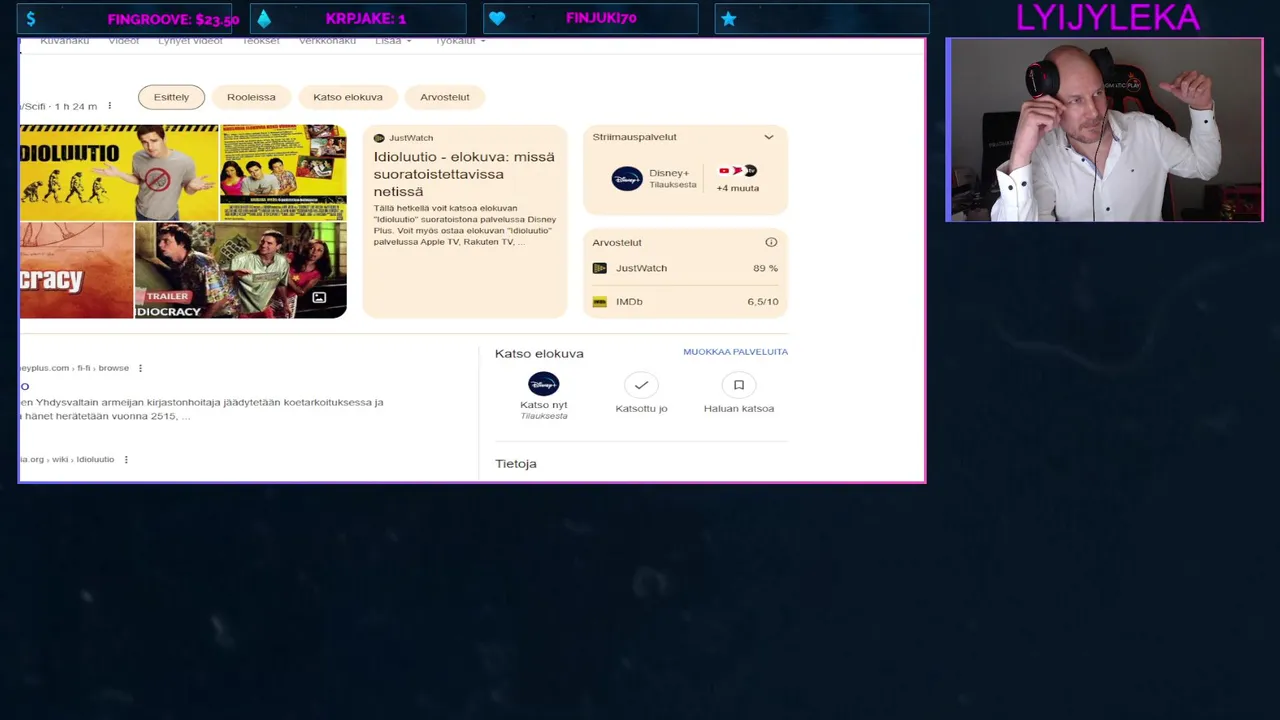Switch to the Verkkohaku search tab
Viewport: 1280px width, 720px height.
327,41
